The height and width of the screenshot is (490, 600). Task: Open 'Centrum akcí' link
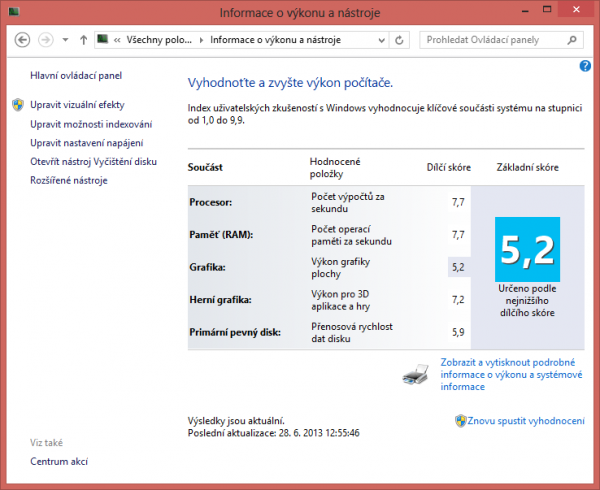coord(59,462)
